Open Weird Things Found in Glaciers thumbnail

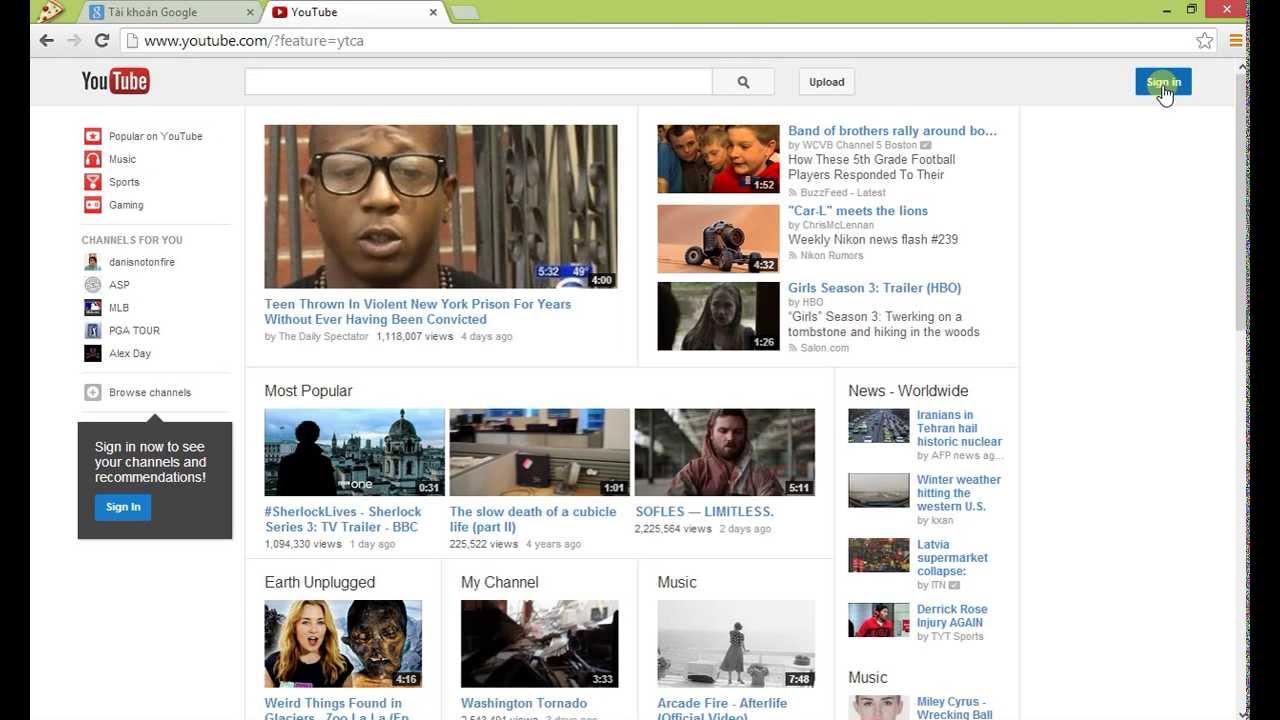pyautogui.click(x=343, y=644)
